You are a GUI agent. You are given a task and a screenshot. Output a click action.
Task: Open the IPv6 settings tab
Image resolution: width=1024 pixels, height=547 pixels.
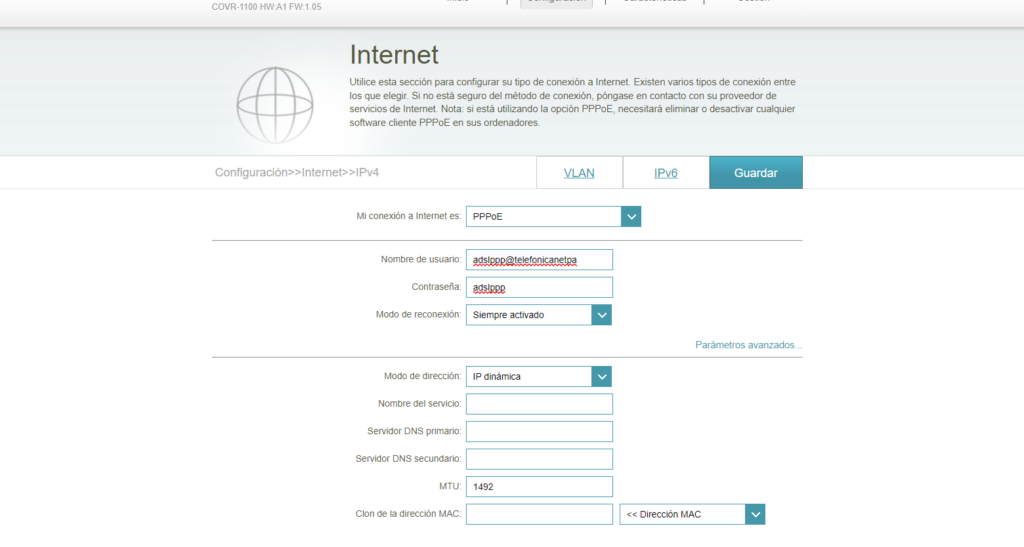click(666, 173)
